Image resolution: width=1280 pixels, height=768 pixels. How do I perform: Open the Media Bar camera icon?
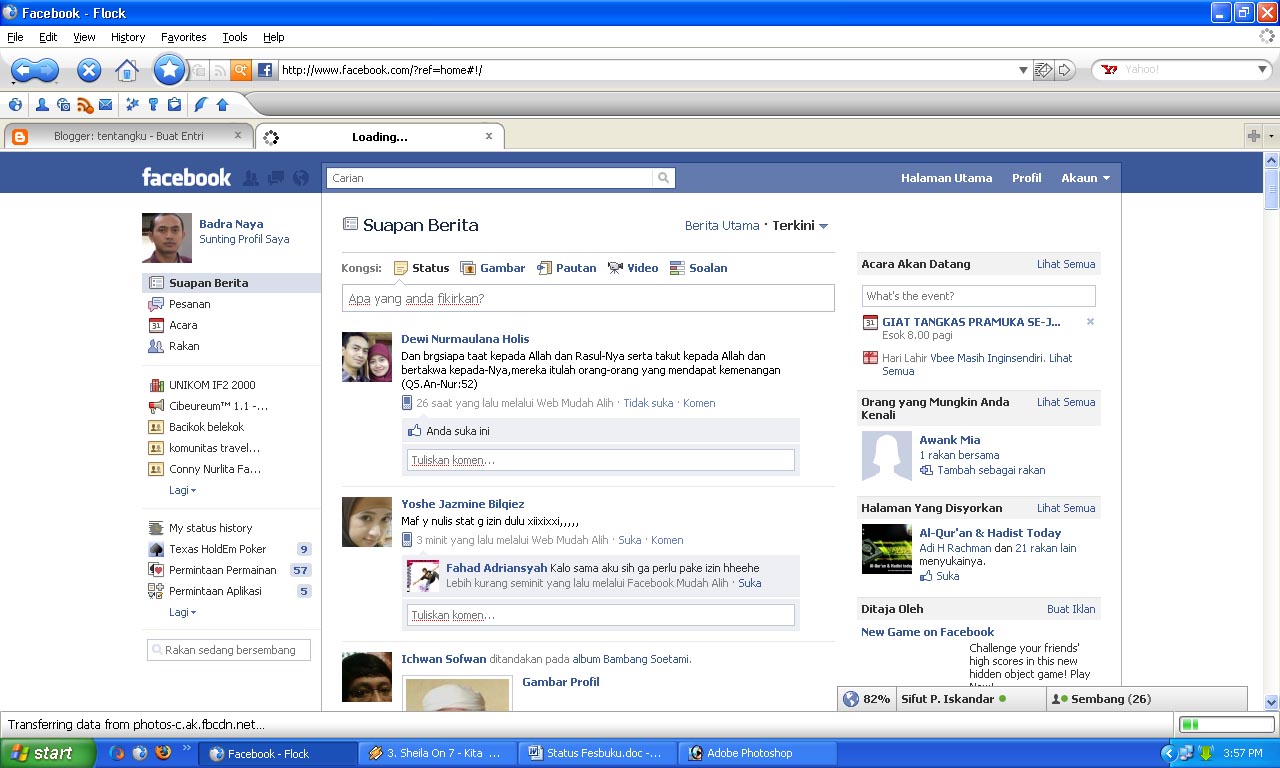(63, 104)
